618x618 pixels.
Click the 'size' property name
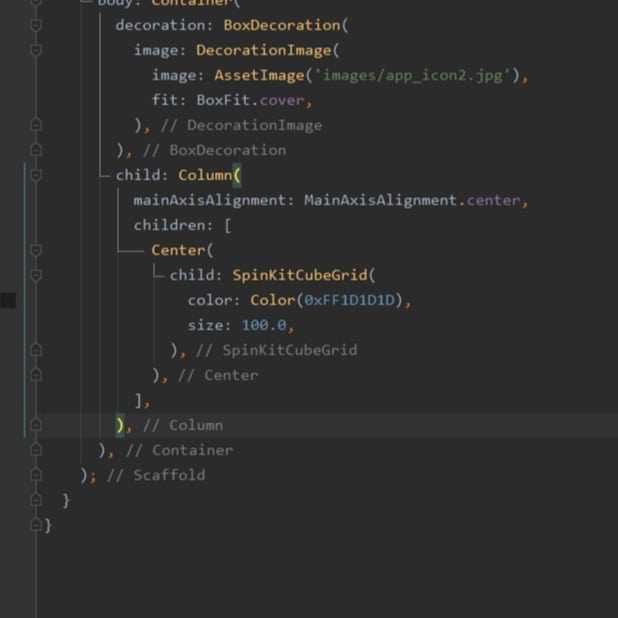pos(205,325)
